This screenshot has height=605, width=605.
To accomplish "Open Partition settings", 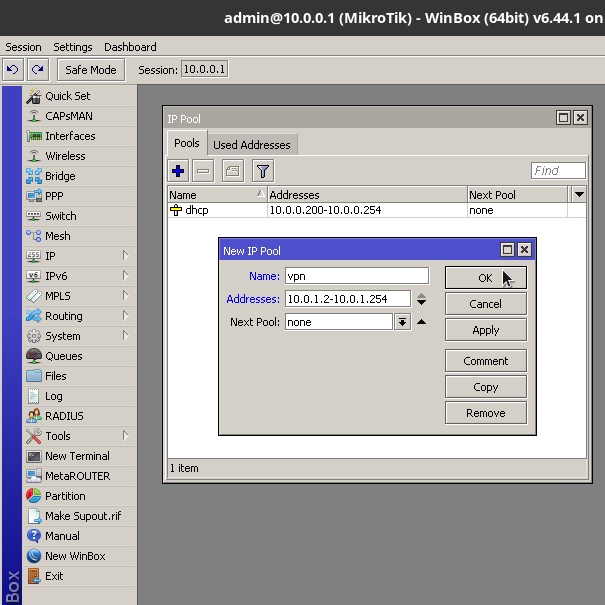I will coord(80,496).
